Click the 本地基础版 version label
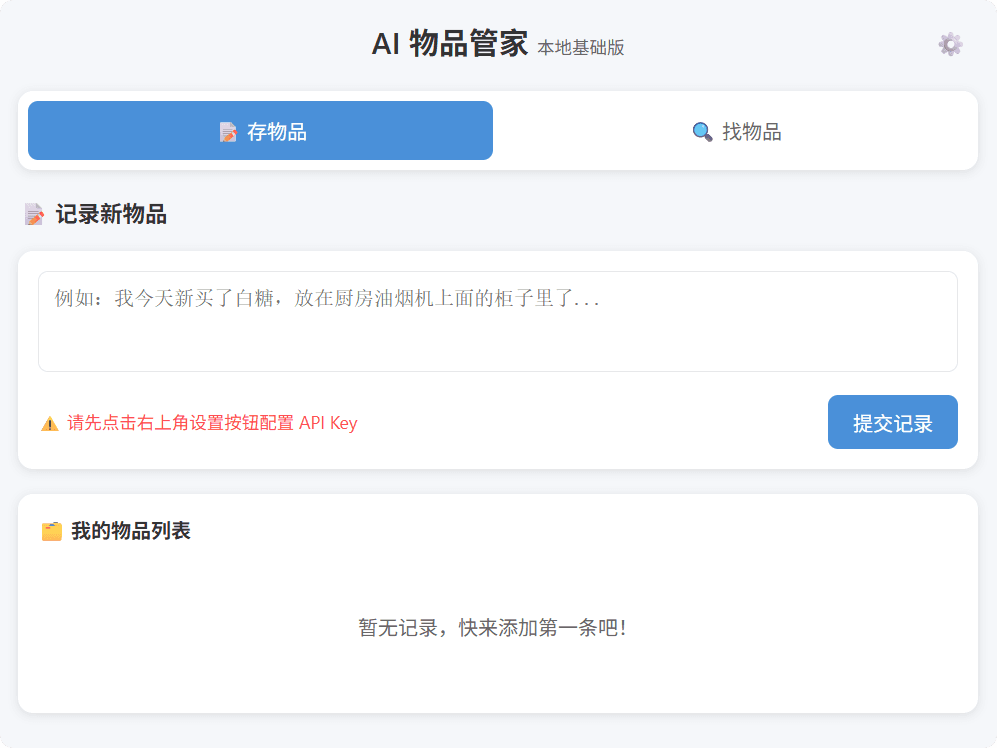The height and width of the screenshot is (748, 997). (580, 48)
